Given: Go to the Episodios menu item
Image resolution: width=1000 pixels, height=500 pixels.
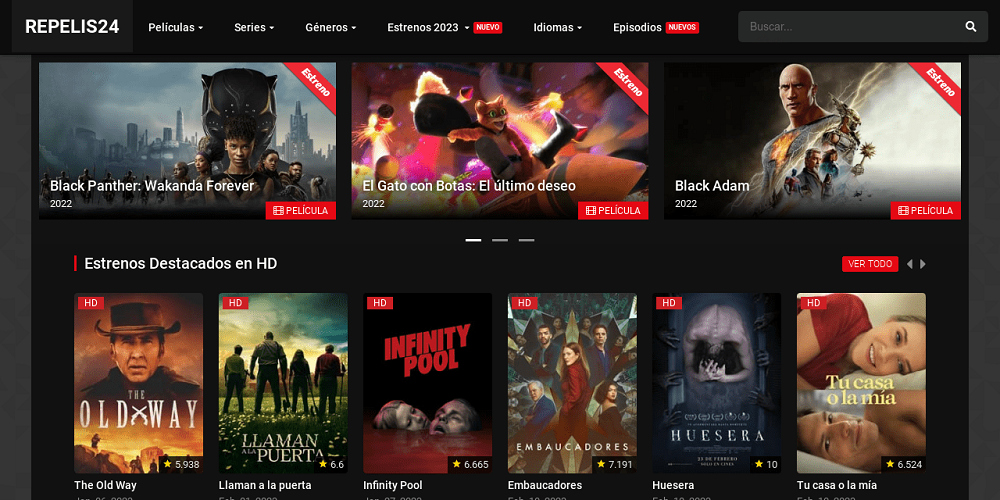Looking at the screenshot, I should coord(637,27).
